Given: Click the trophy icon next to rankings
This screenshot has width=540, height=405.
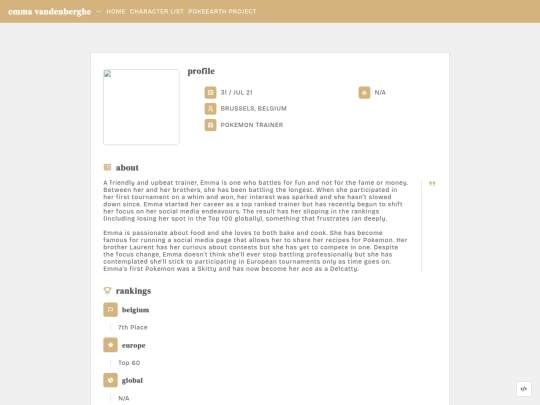Looking at the screenshot, I should coord(107,291).
